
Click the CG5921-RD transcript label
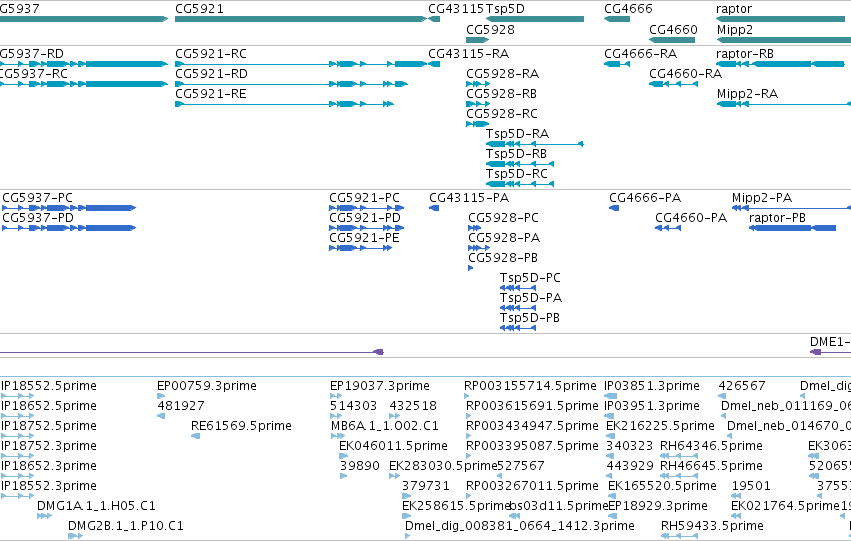[211, 73]
